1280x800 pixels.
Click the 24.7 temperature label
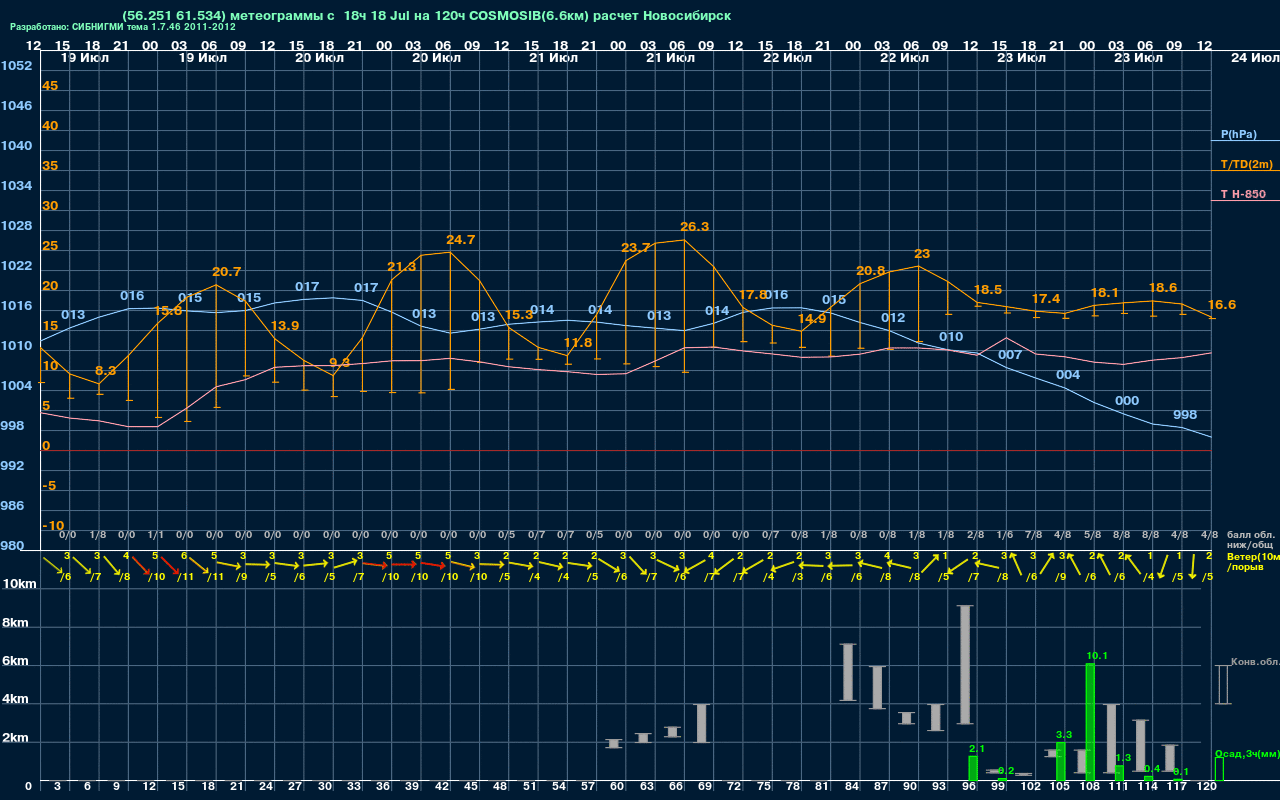[x=461, y=240]
